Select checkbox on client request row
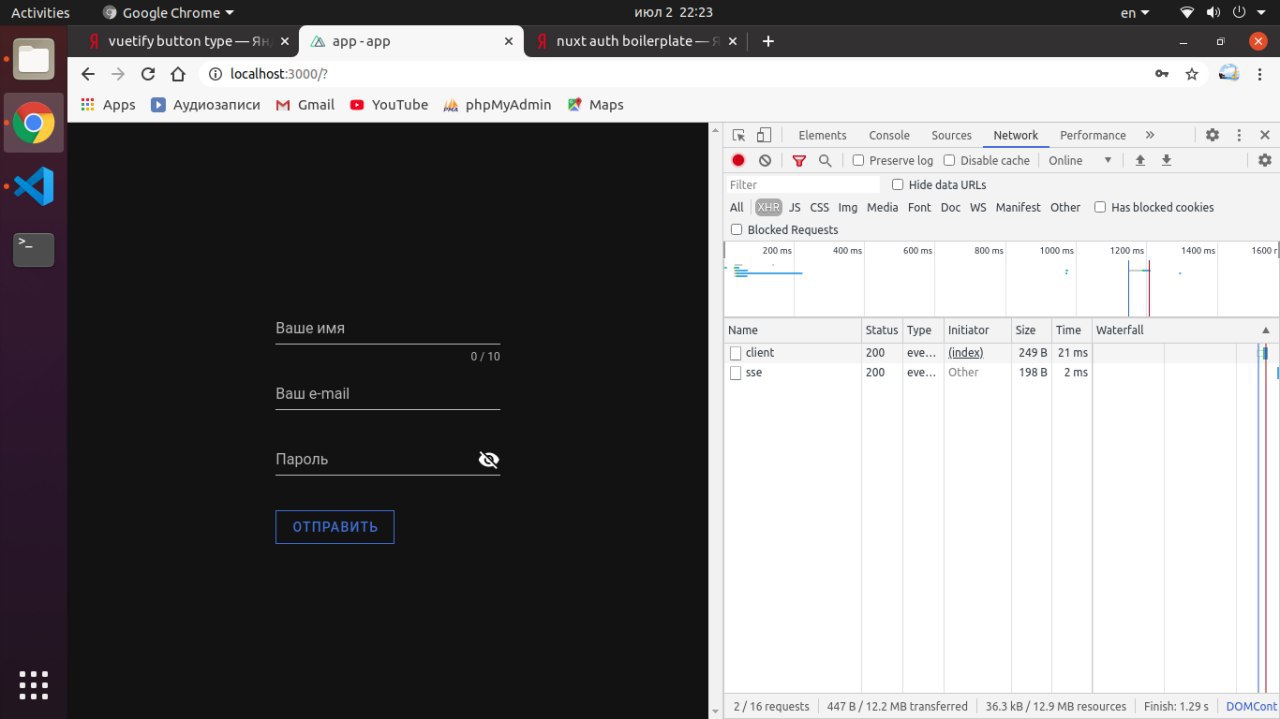The width and height of the screenshot is (1280, 719). tap(736, 353)
